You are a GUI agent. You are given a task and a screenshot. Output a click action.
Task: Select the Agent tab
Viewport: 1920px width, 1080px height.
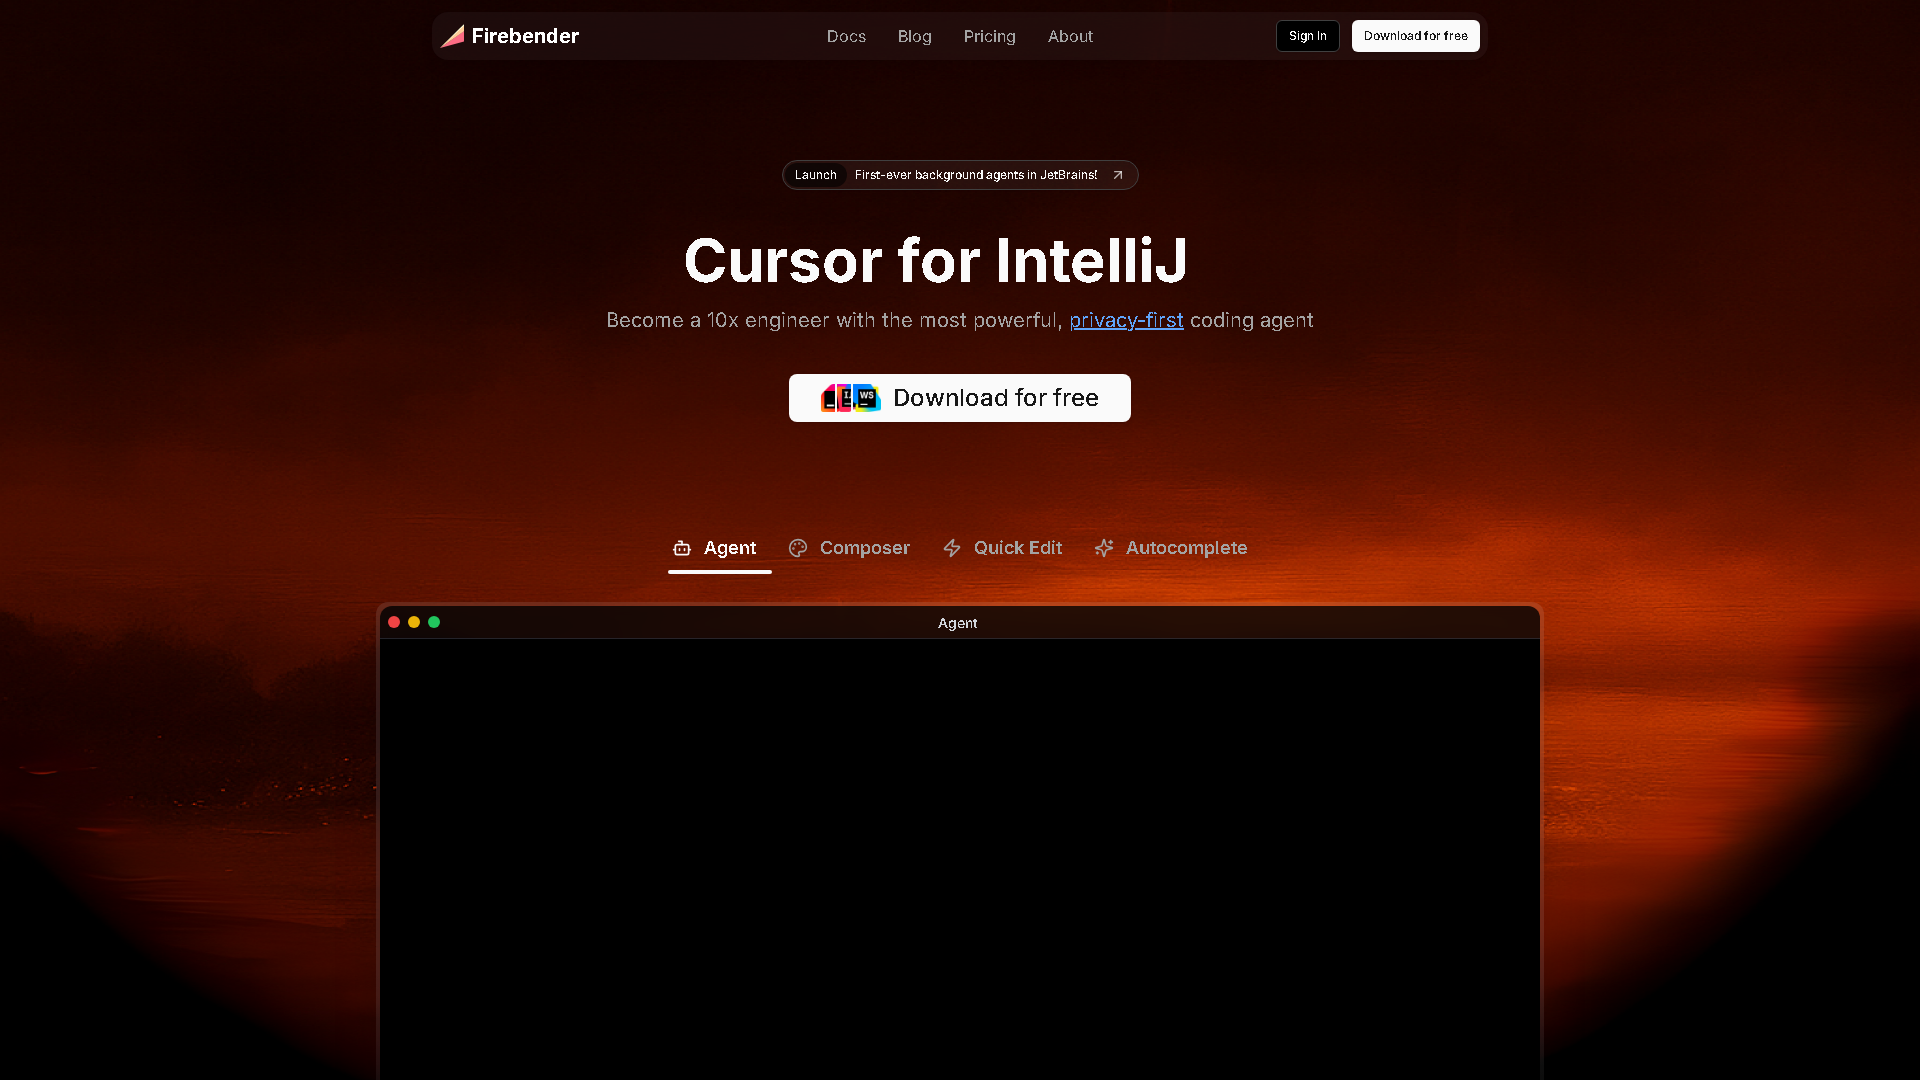719,548
